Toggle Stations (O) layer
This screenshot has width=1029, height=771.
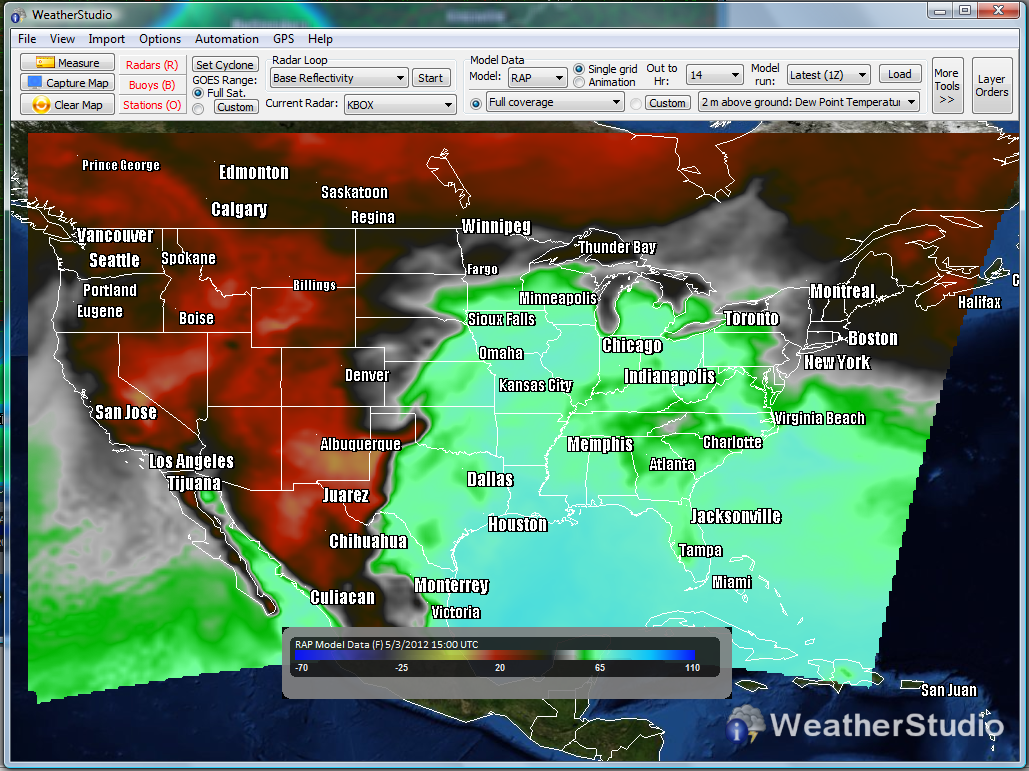point(152,105)
